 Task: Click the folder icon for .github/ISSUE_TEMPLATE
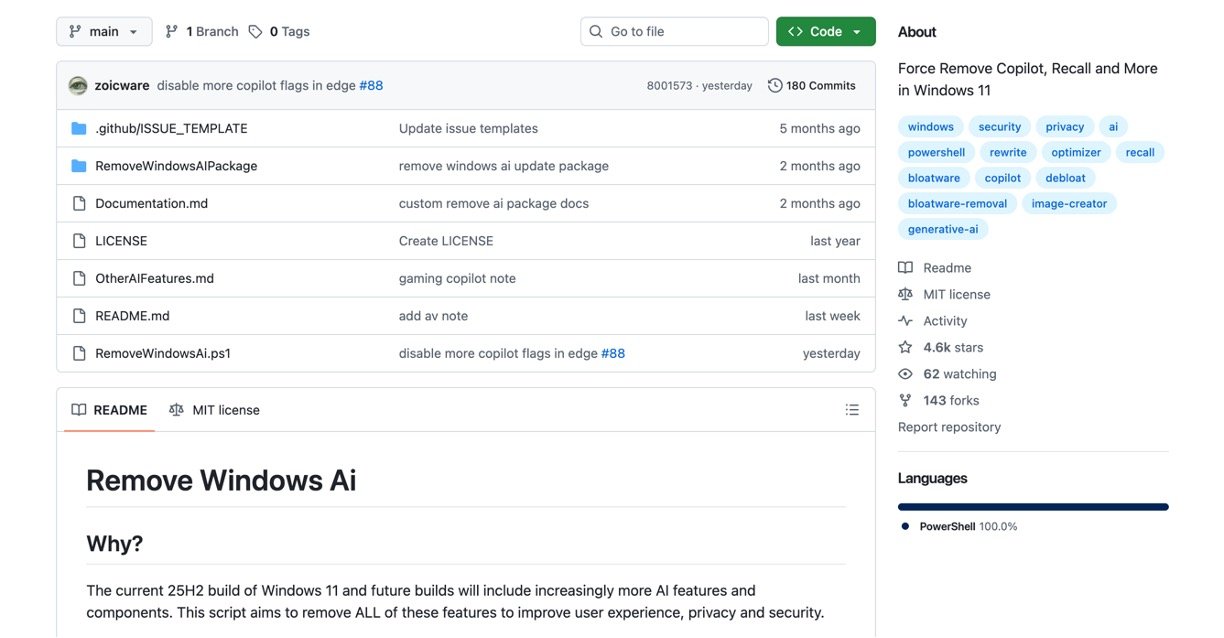(79, 128)
